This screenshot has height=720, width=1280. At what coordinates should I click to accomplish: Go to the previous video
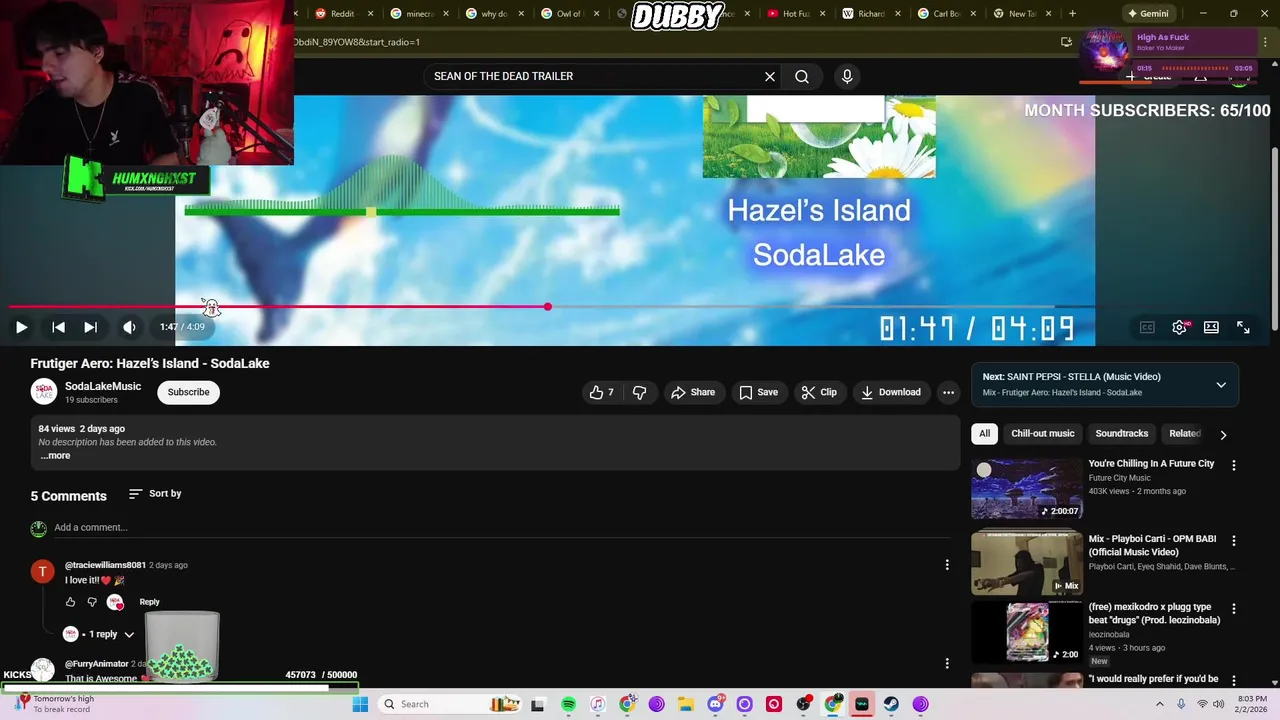coord(58,327)
